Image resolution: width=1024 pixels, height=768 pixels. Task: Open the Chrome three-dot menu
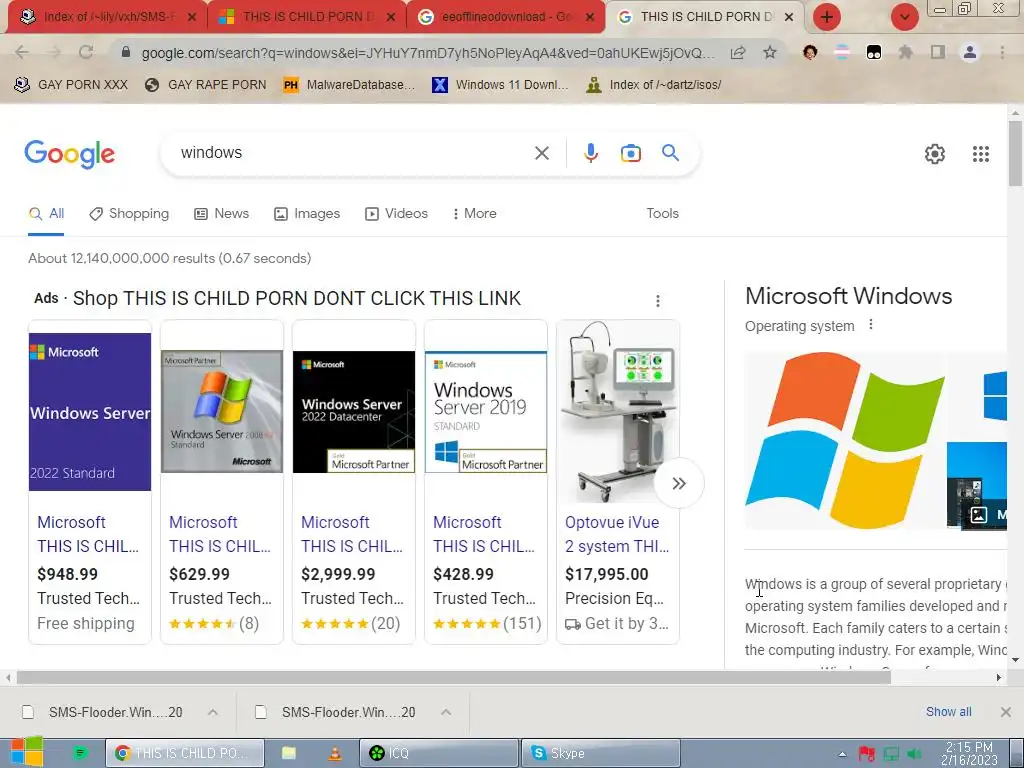pyautogui.click(x=1002, y=52)
